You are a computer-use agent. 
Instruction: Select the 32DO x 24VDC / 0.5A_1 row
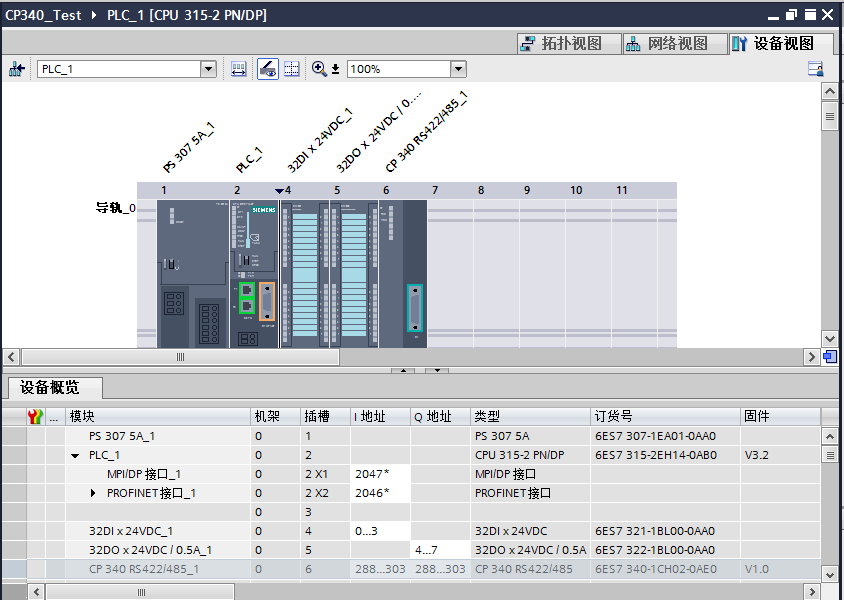(x=411, y=550)
